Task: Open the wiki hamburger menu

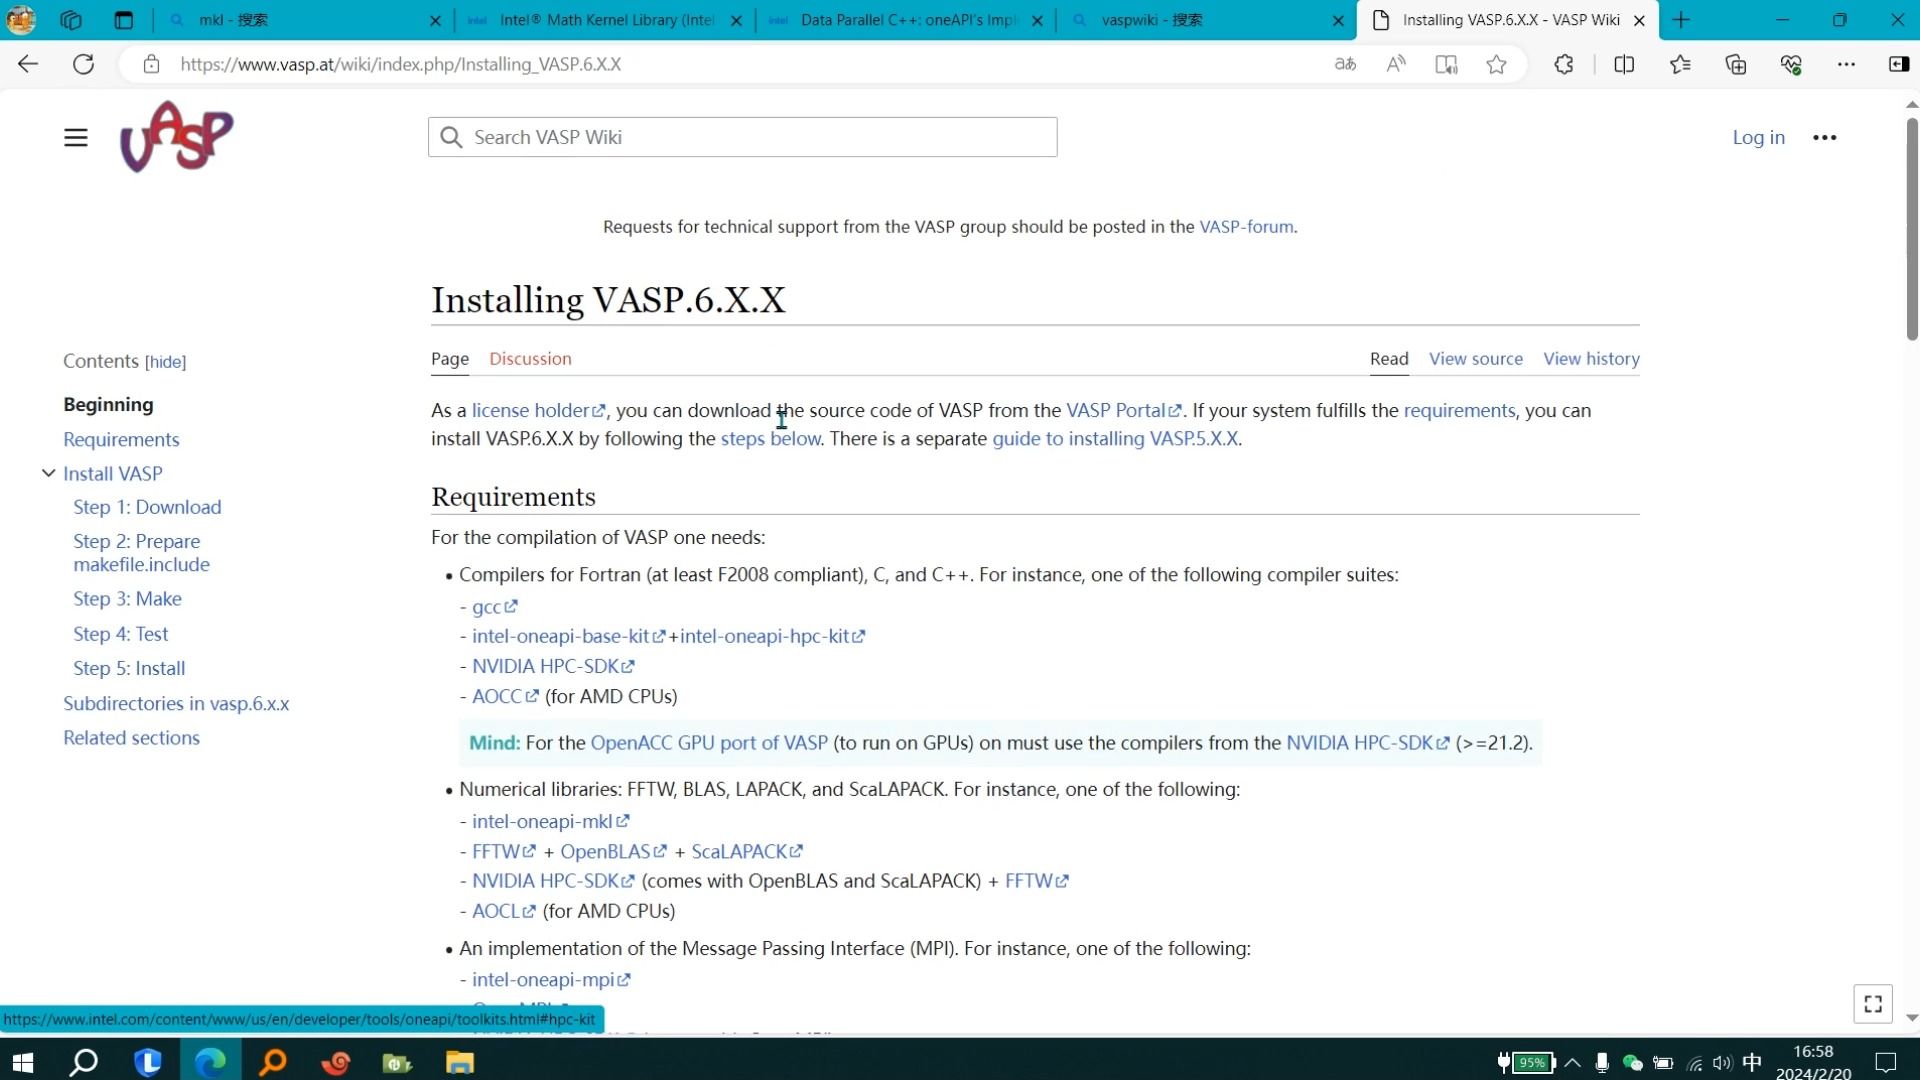Action: click(x=76, y=137)
